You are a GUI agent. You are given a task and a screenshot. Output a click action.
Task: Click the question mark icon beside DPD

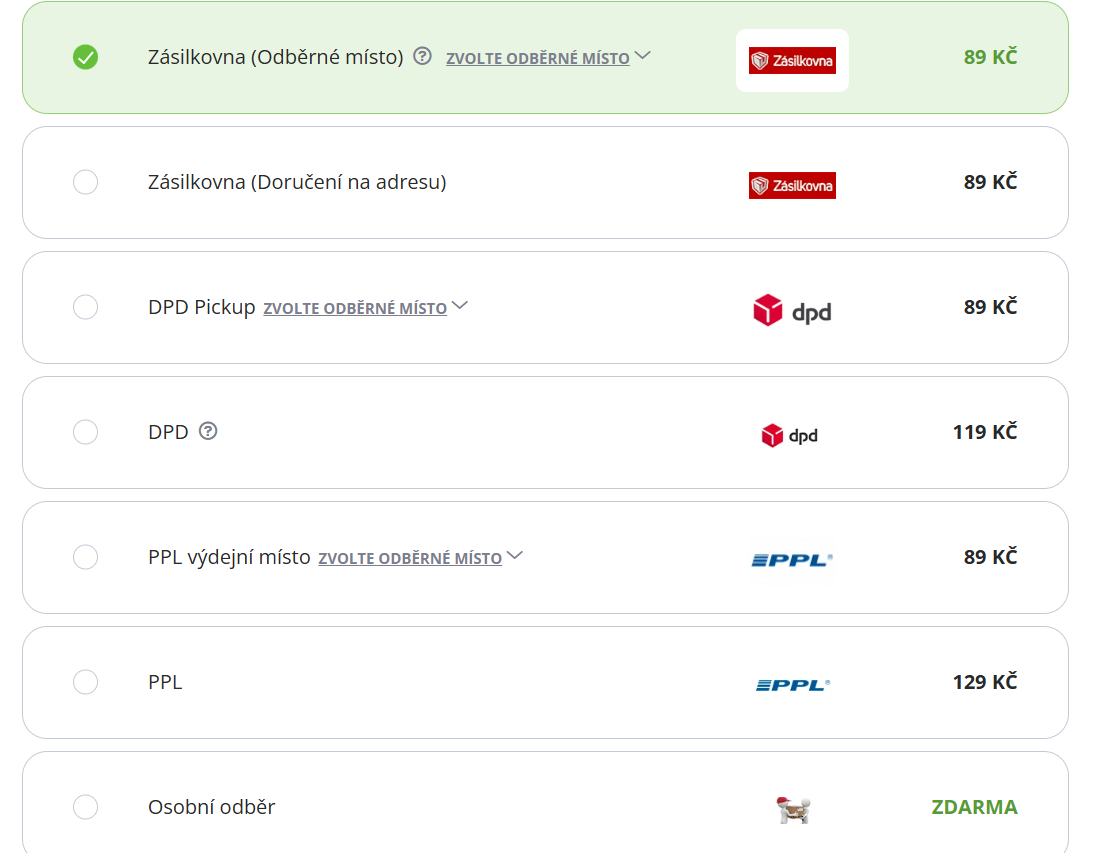(207, 432)
